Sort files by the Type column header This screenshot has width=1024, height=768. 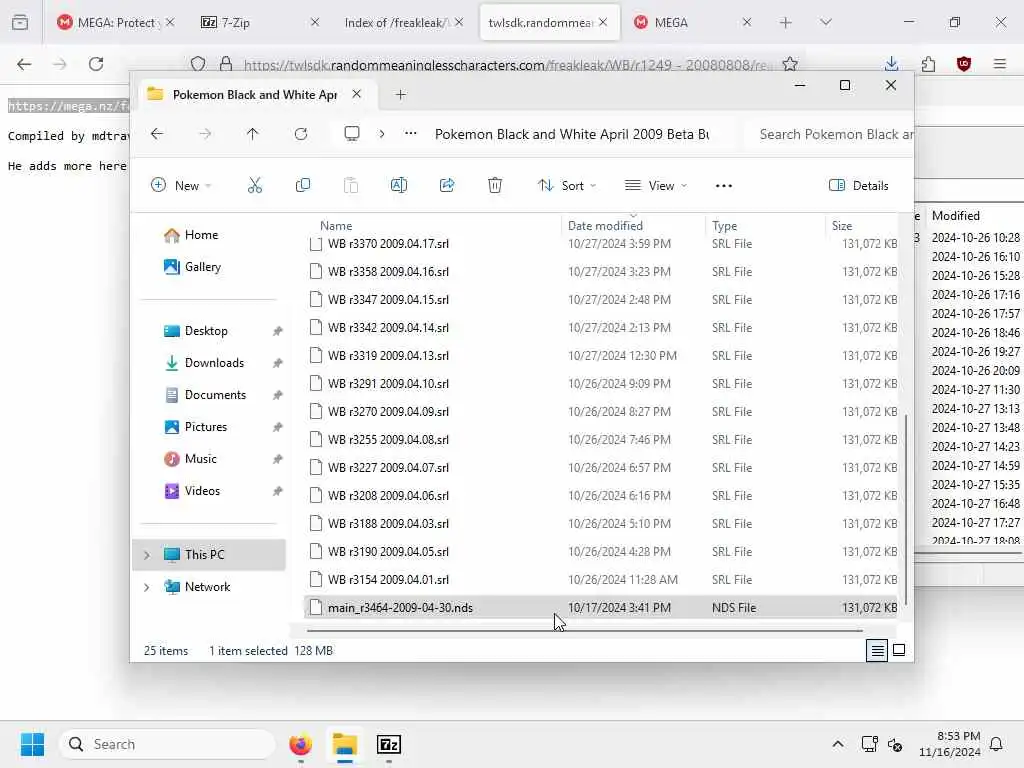[x=724, y=226]
